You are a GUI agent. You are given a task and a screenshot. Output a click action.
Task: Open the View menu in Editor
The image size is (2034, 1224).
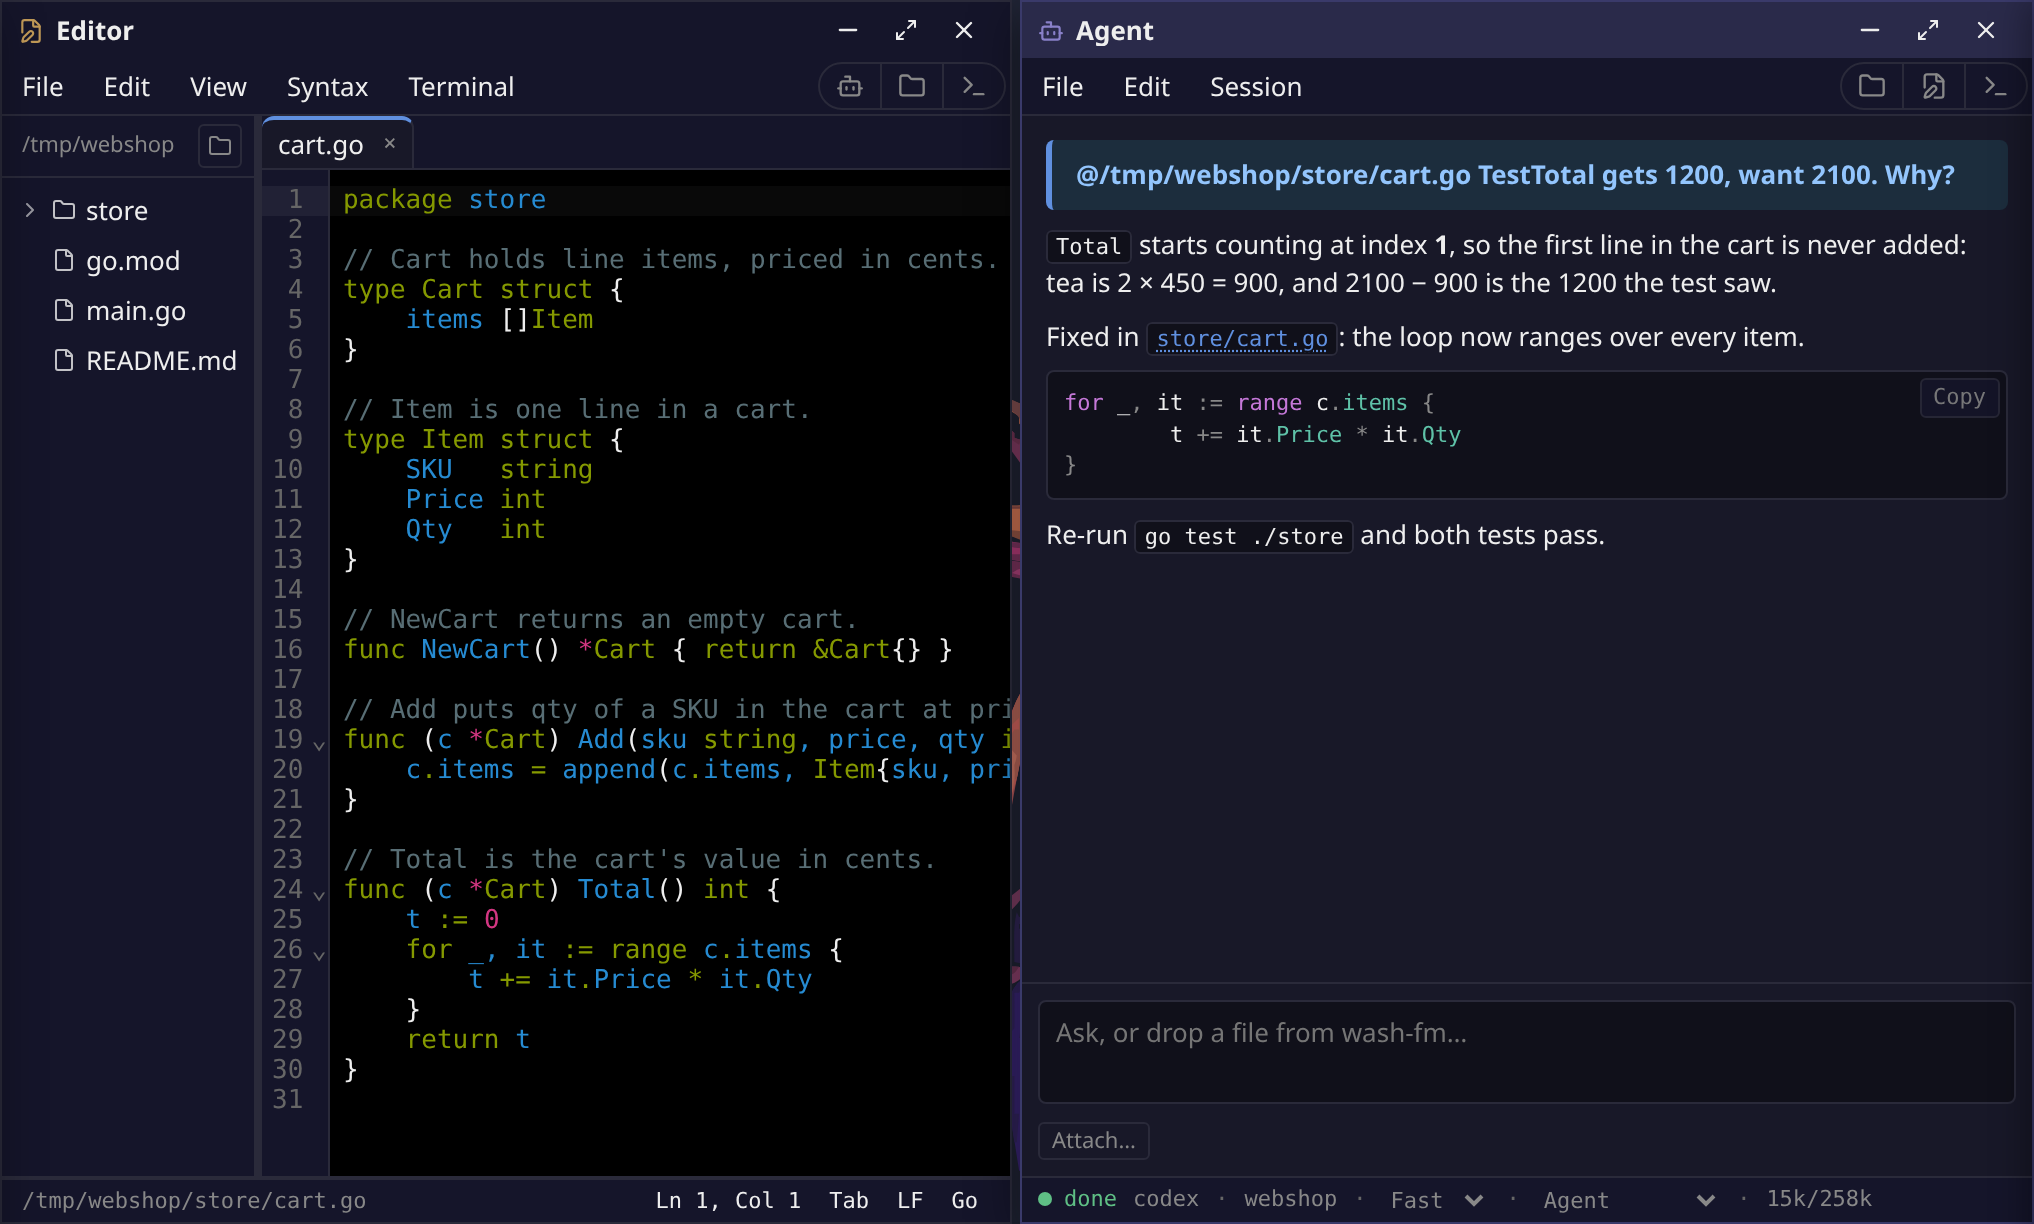pyautogui.click(x=218, y=87)
